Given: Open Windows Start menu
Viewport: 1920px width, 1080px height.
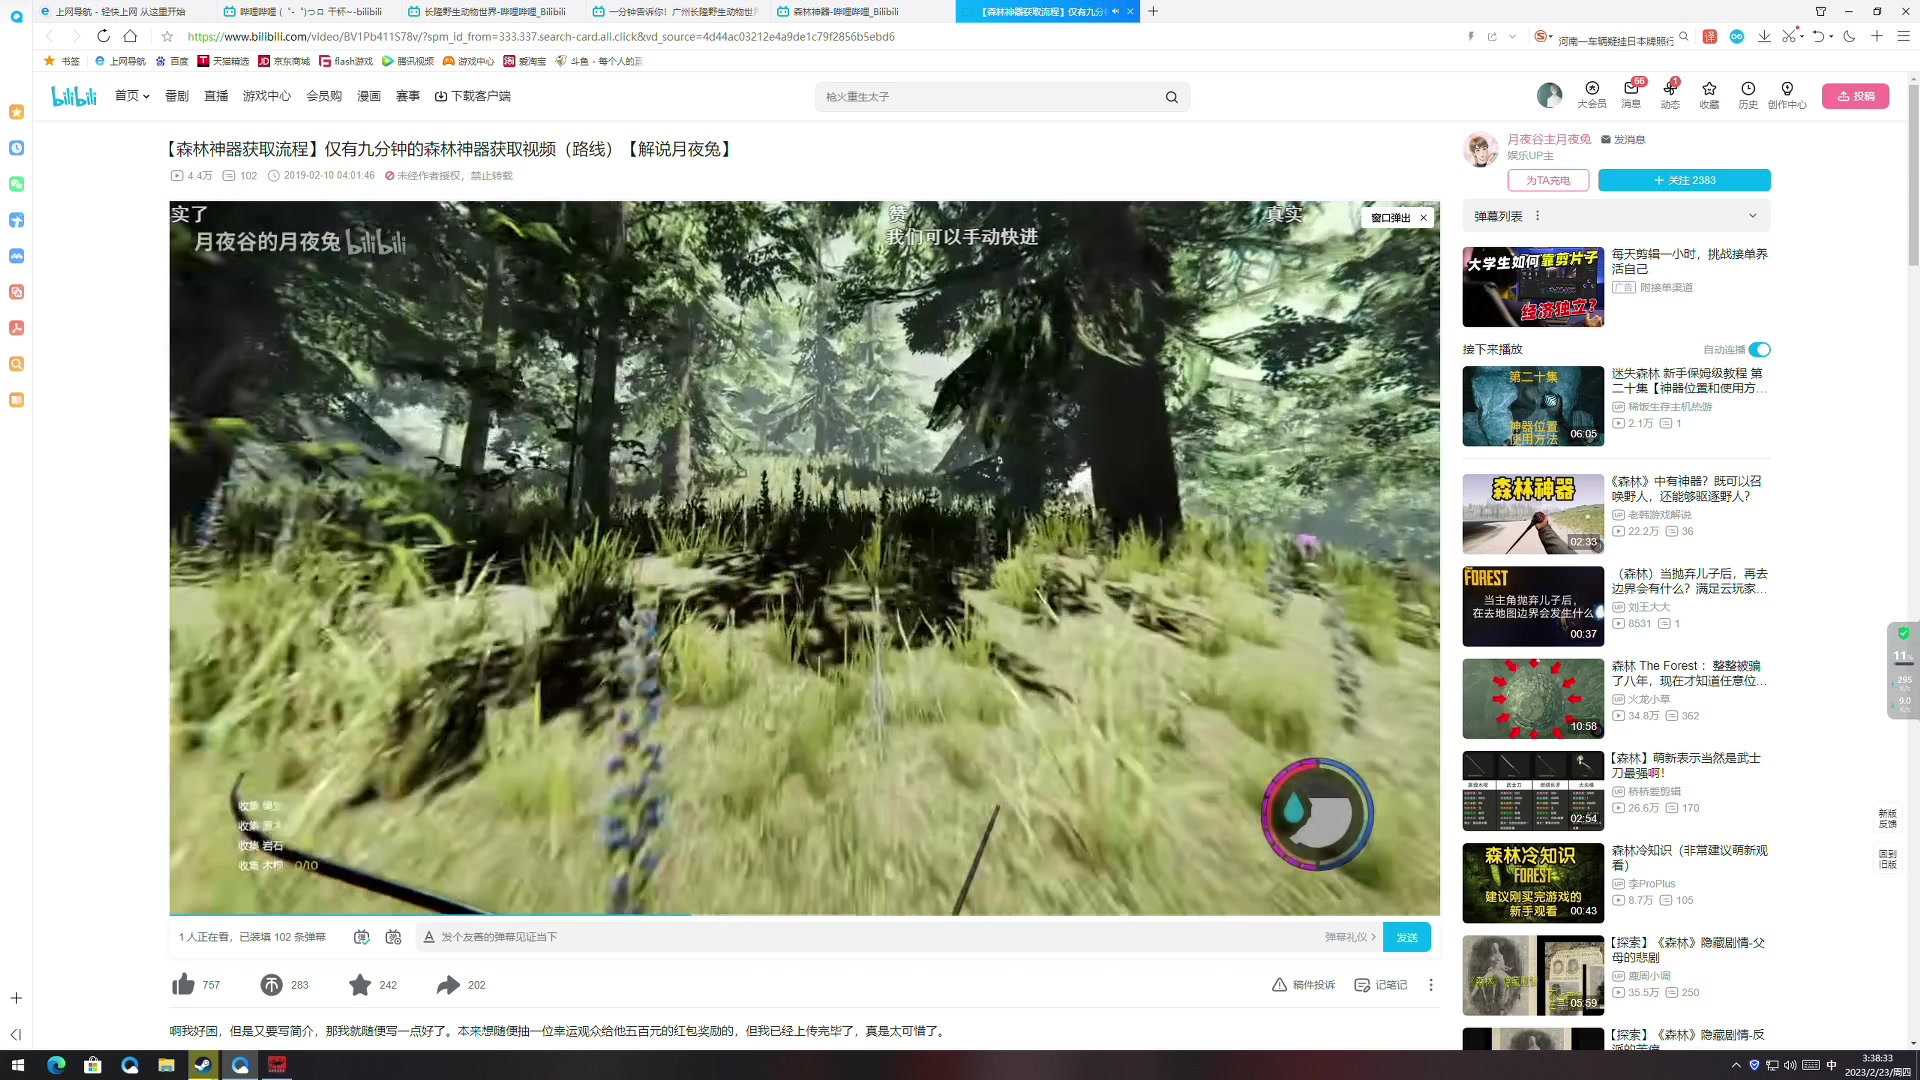Looking at the screenshot, I should 17,1065.
